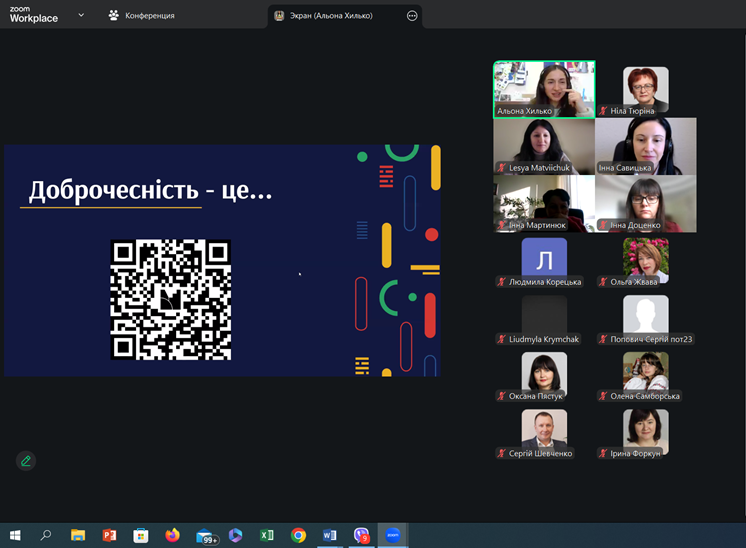Switch to the Конференция tab
Screen dimensions: 746x548
point(142,16)
